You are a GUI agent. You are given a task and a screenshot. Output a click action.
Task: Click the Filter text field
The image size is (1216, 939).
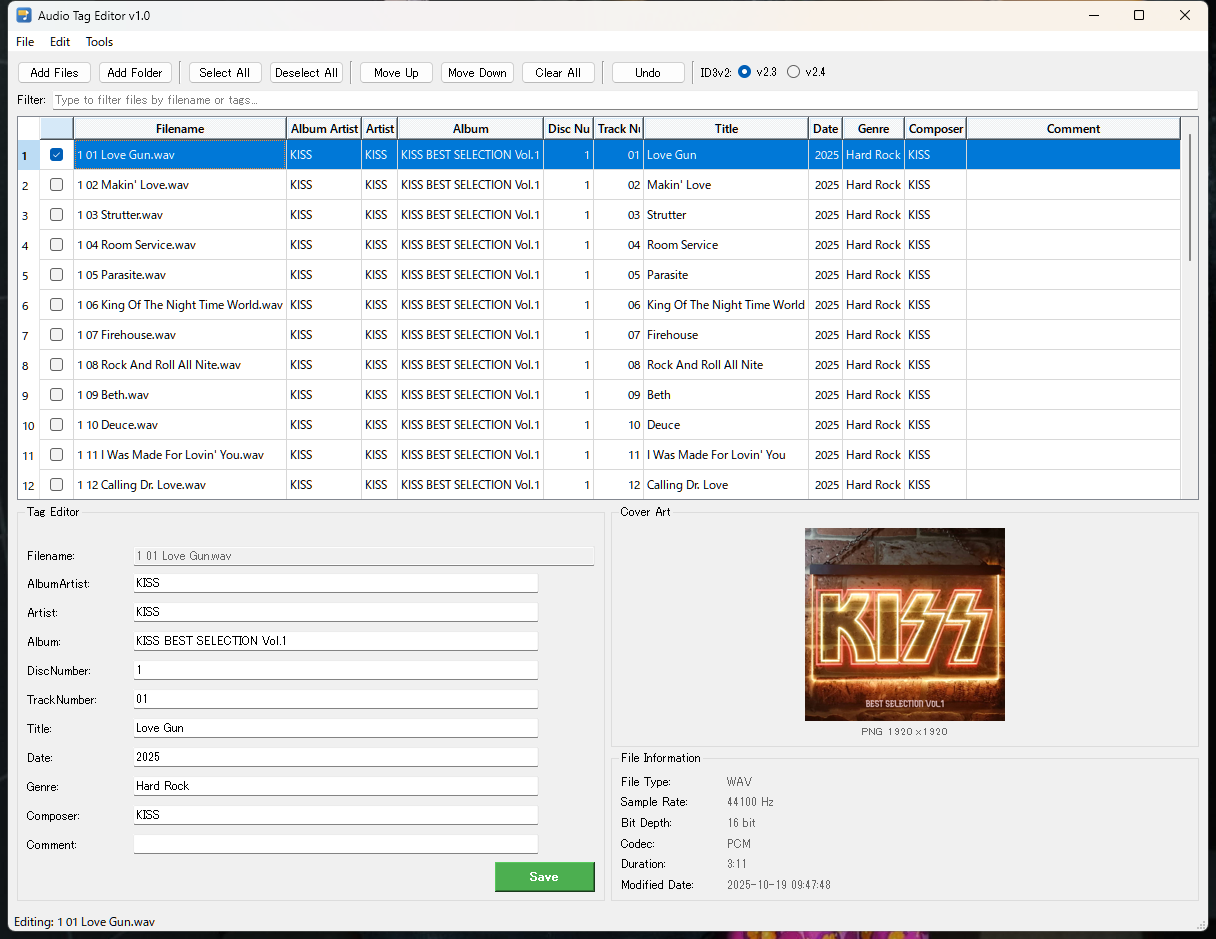[x=623, y=100]
